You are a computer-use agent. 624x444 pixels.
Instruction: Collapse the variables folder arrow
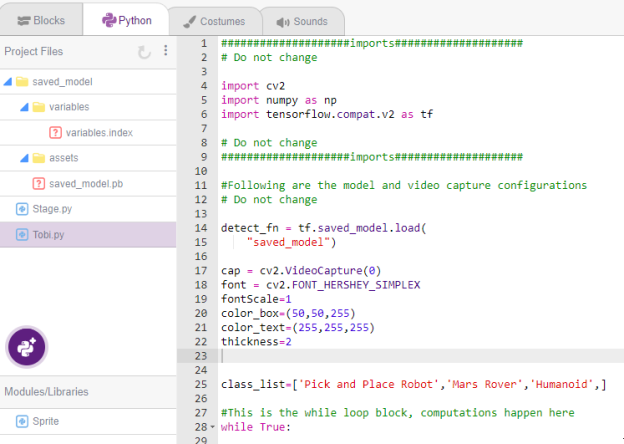(x=24, y=107)
